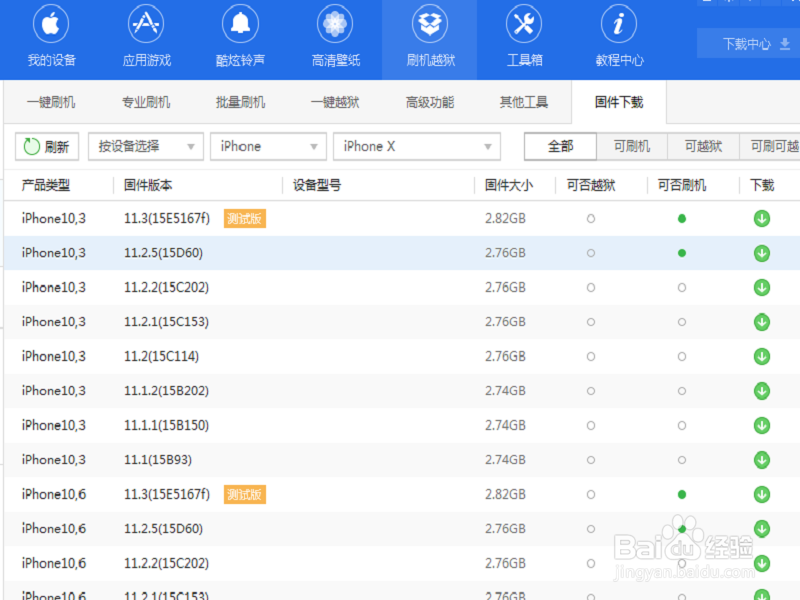Select row iPhone10,3 version 11.1(15B93)
The height and width of the screenshot is (600, 800).
pos(402,460)
